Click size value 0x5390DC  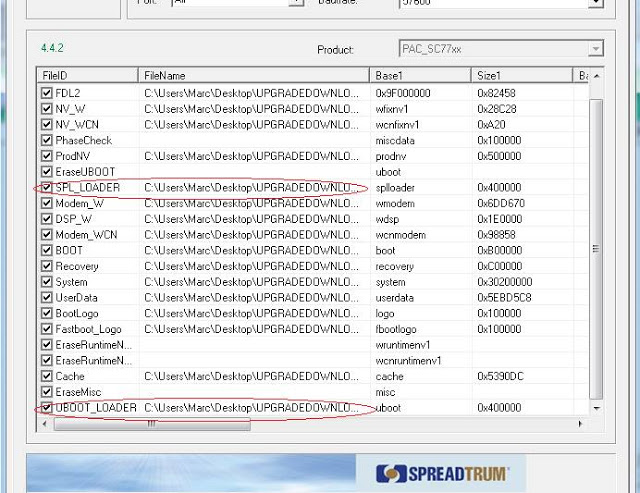pyautogui.click(x=500, y=376)
